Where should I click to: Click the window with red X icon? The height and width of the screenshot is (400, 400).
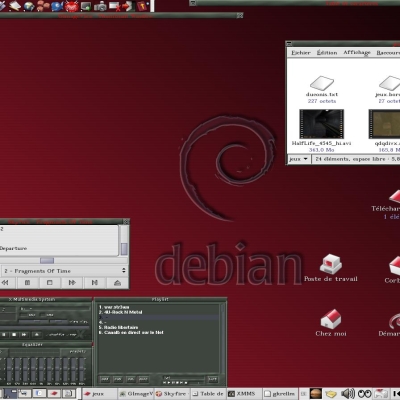(115, 6)
